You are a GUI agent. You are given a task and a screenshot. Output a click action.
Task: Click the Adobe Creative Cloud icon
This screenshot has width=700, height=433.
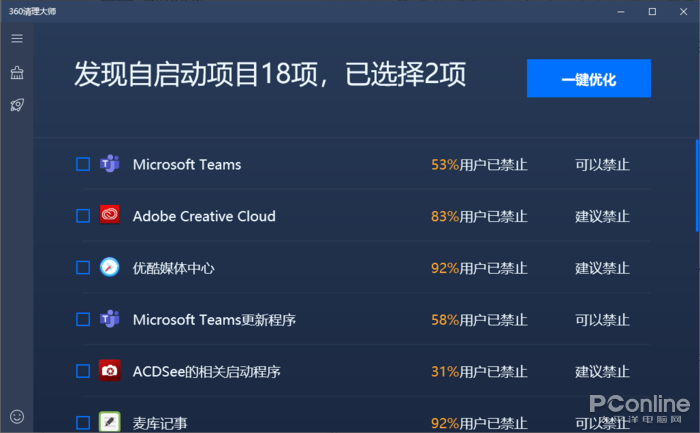[109, 216]
